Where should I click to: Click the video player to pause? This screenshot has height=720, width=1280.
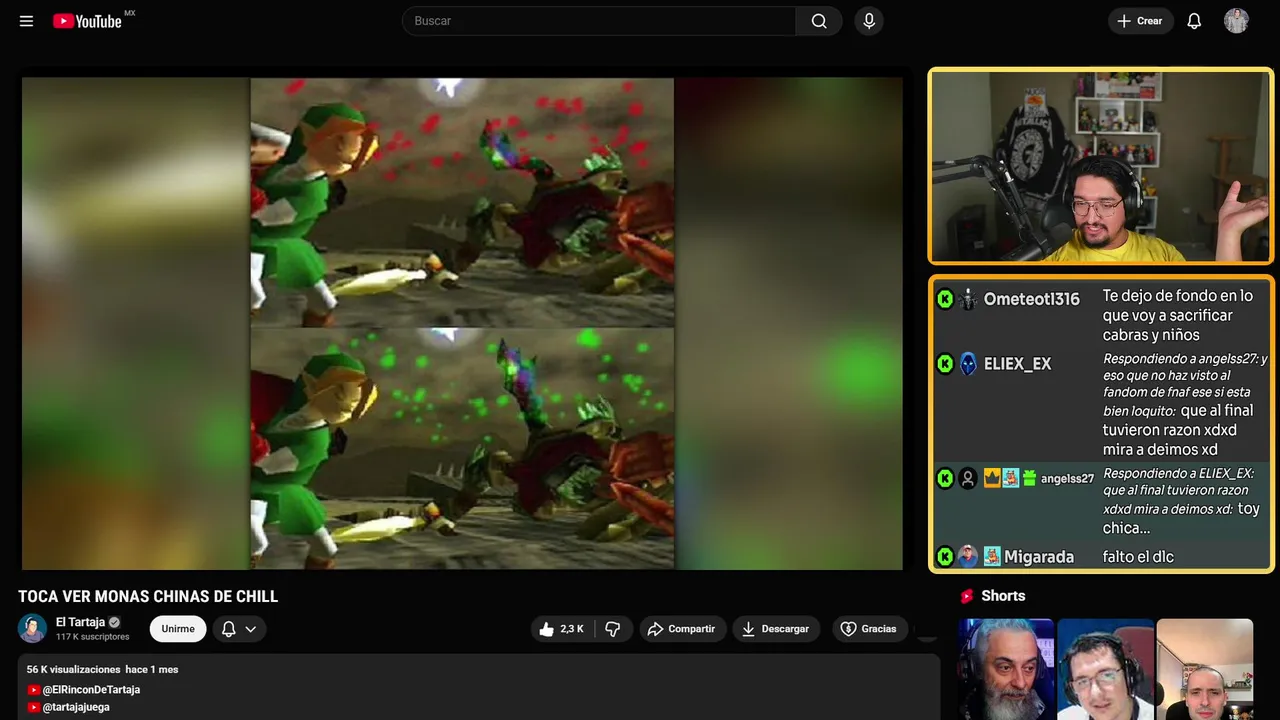coord(462,323)
